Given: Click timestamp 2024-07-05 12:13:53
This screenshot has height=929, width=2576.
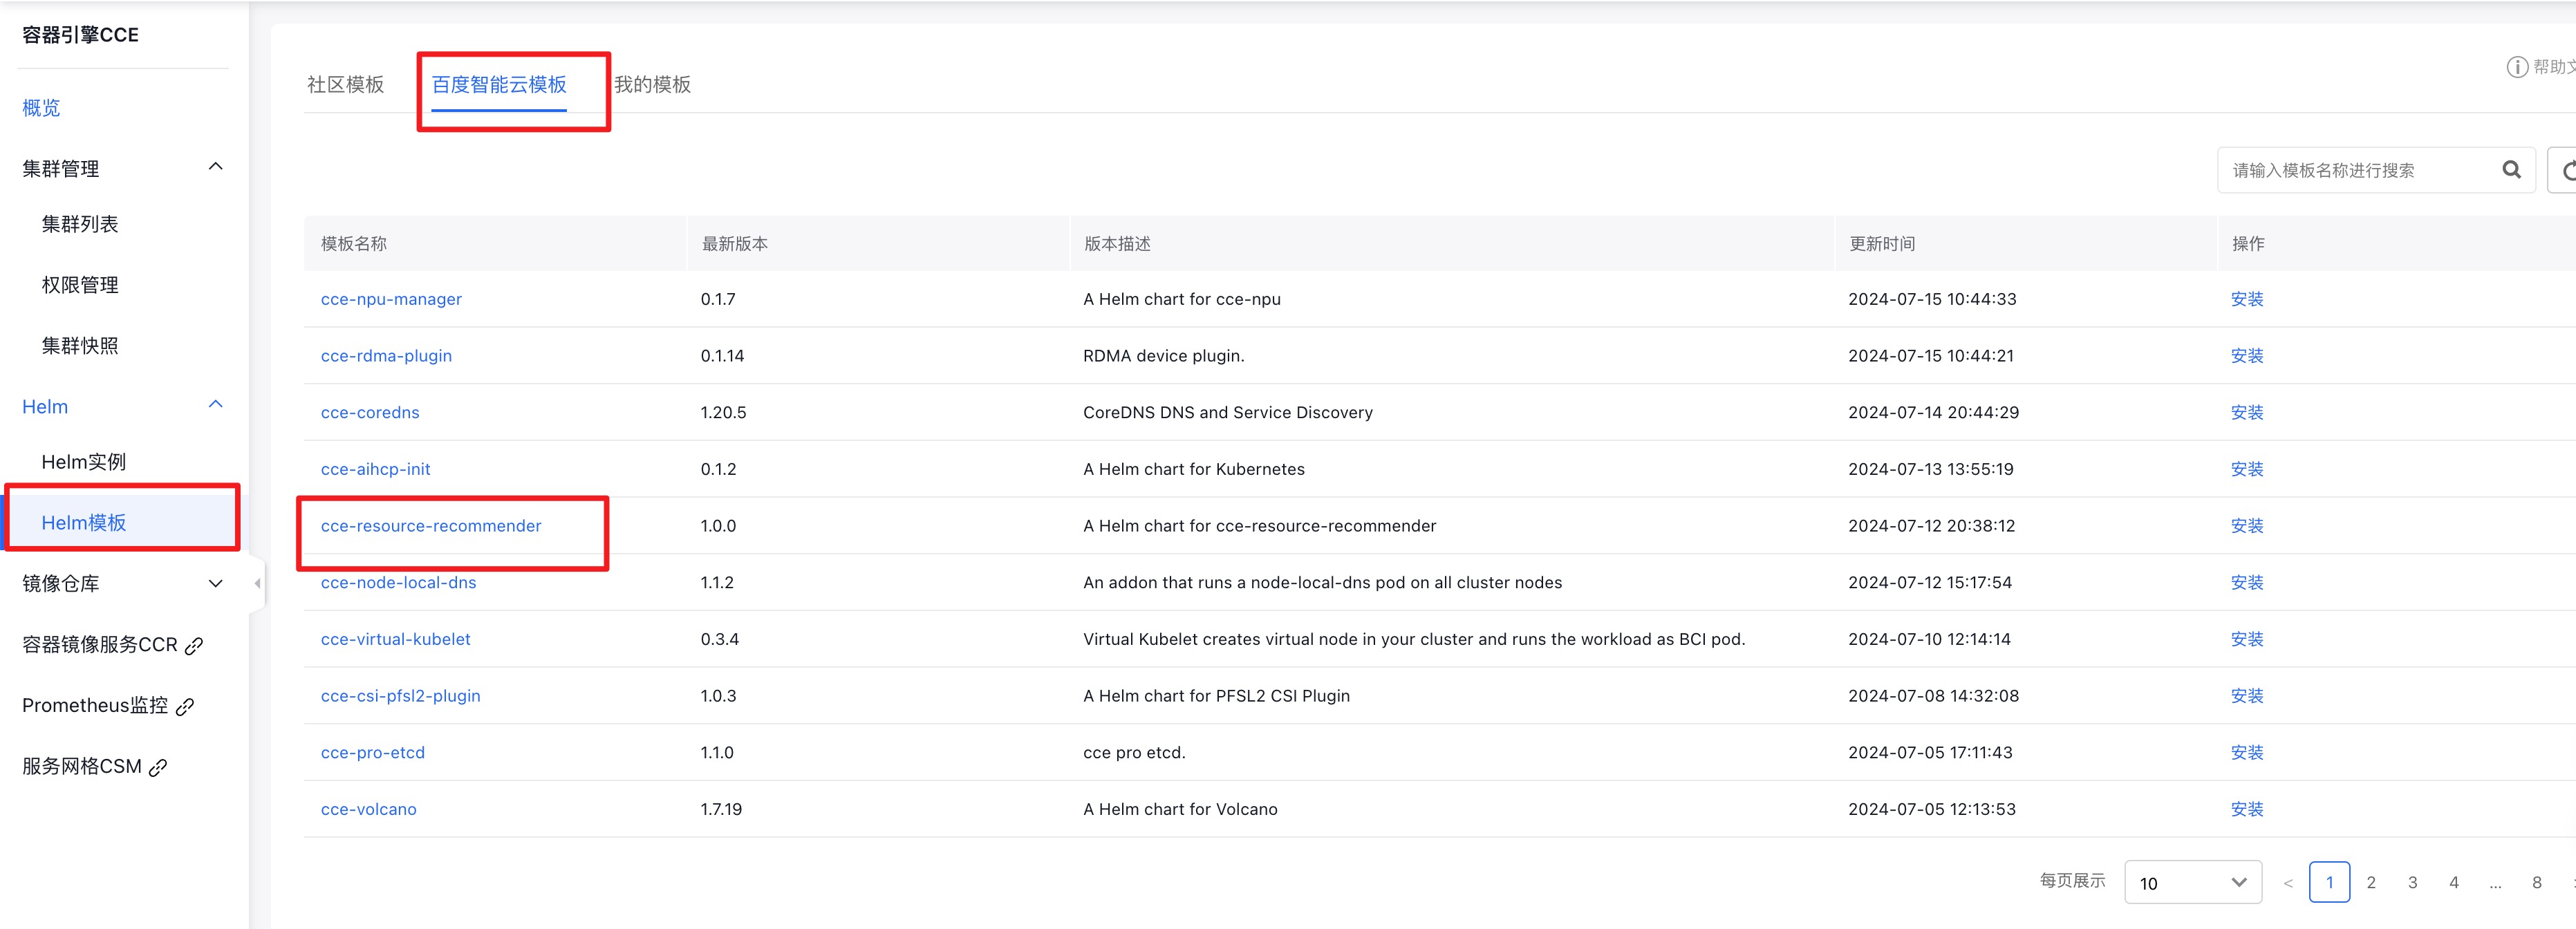Looking at the screenshot, I should (x=1931, y=809).
